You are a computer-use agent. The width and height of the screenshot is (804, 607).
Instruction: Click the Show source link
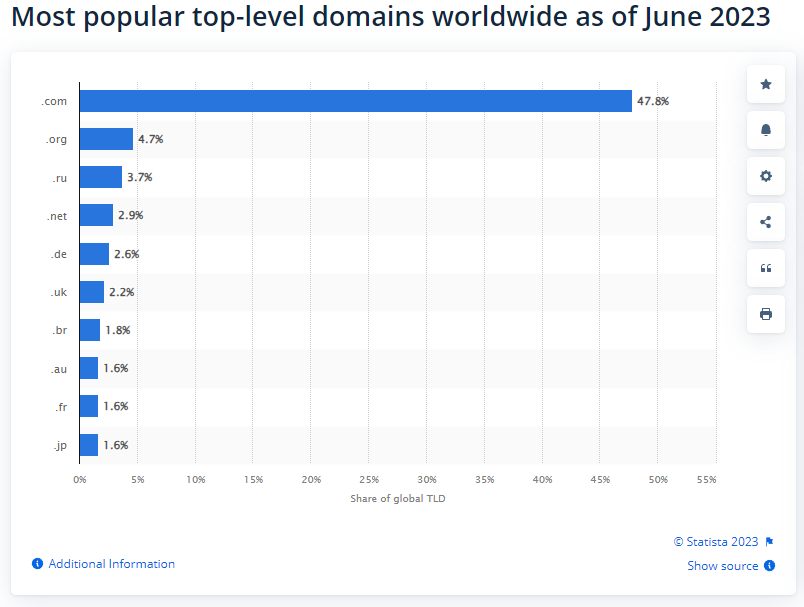(x=722, y=566)
